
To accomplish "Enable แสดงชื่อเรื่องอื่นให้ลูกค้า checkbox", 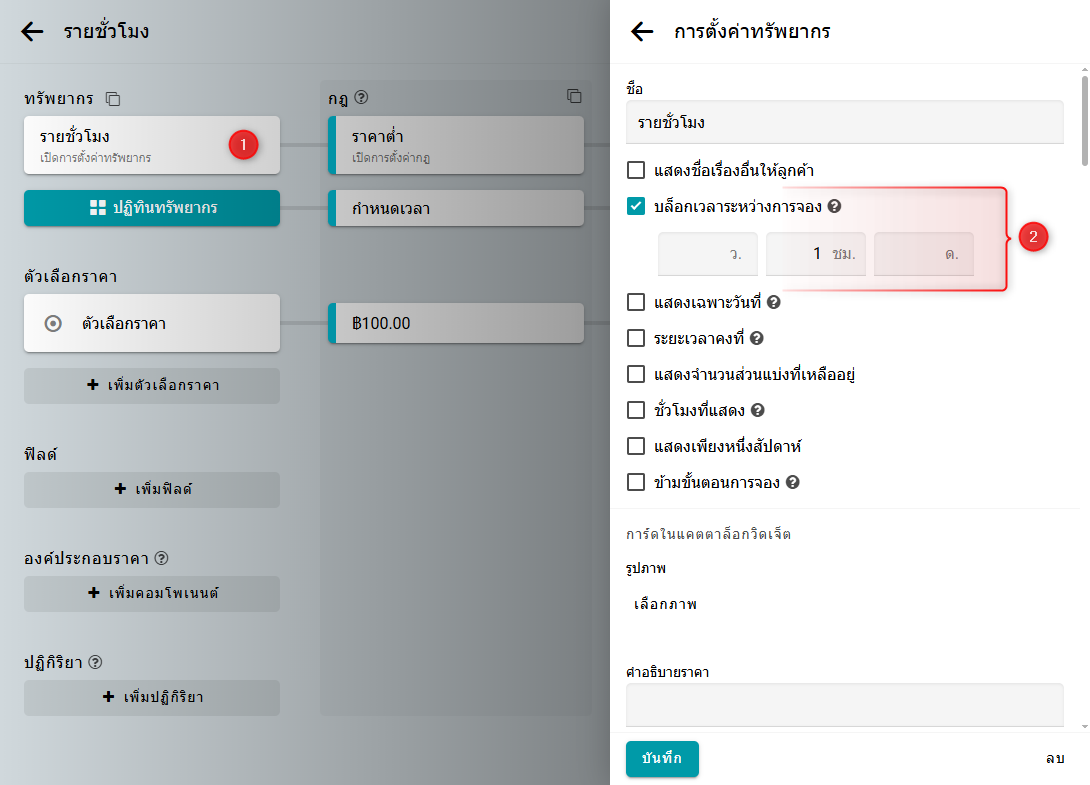I will (636, 171).
